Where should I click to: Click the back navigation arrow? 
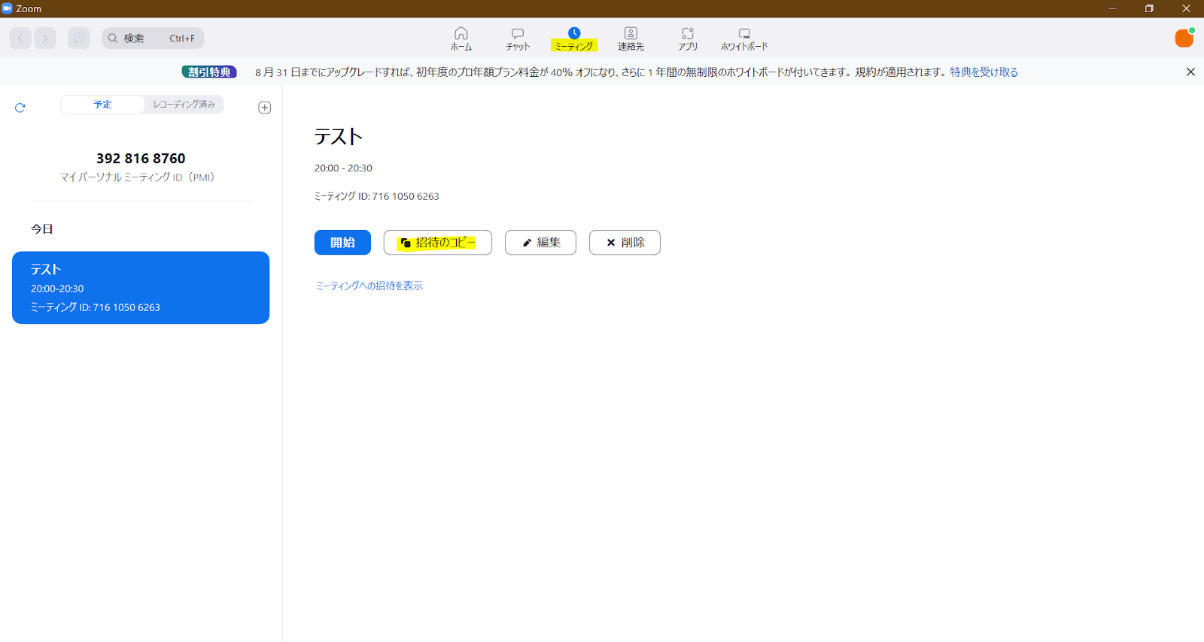tap(21, 38)
